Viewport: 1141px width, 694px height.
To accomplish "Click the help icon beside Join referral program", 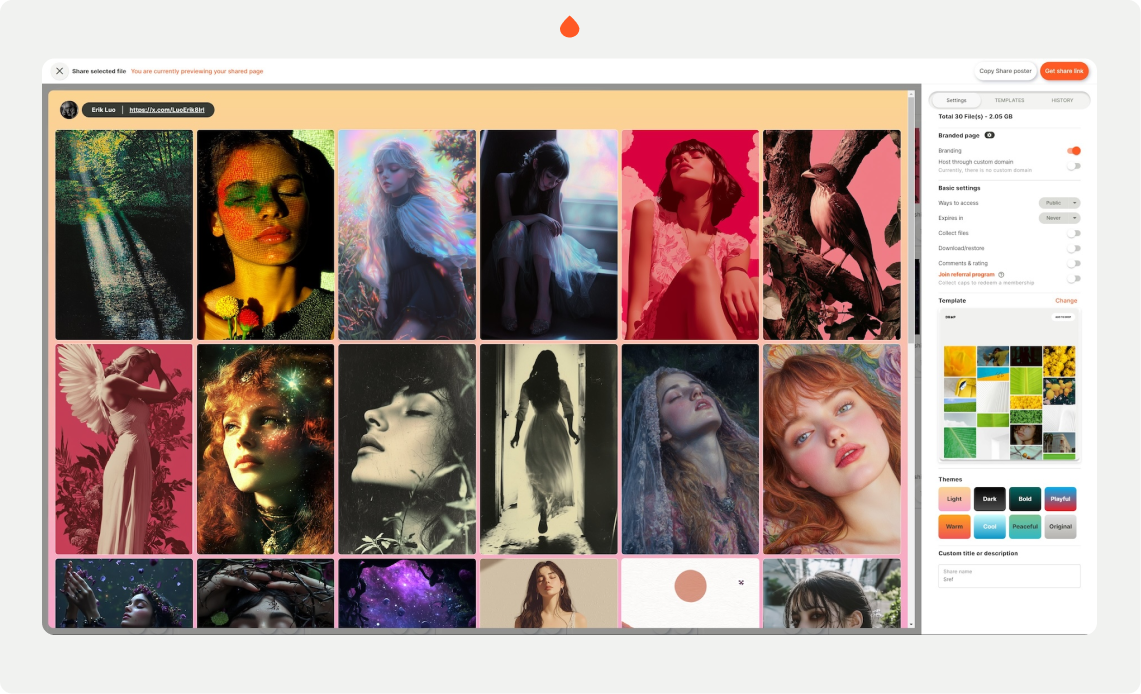I will point(1001,274).
